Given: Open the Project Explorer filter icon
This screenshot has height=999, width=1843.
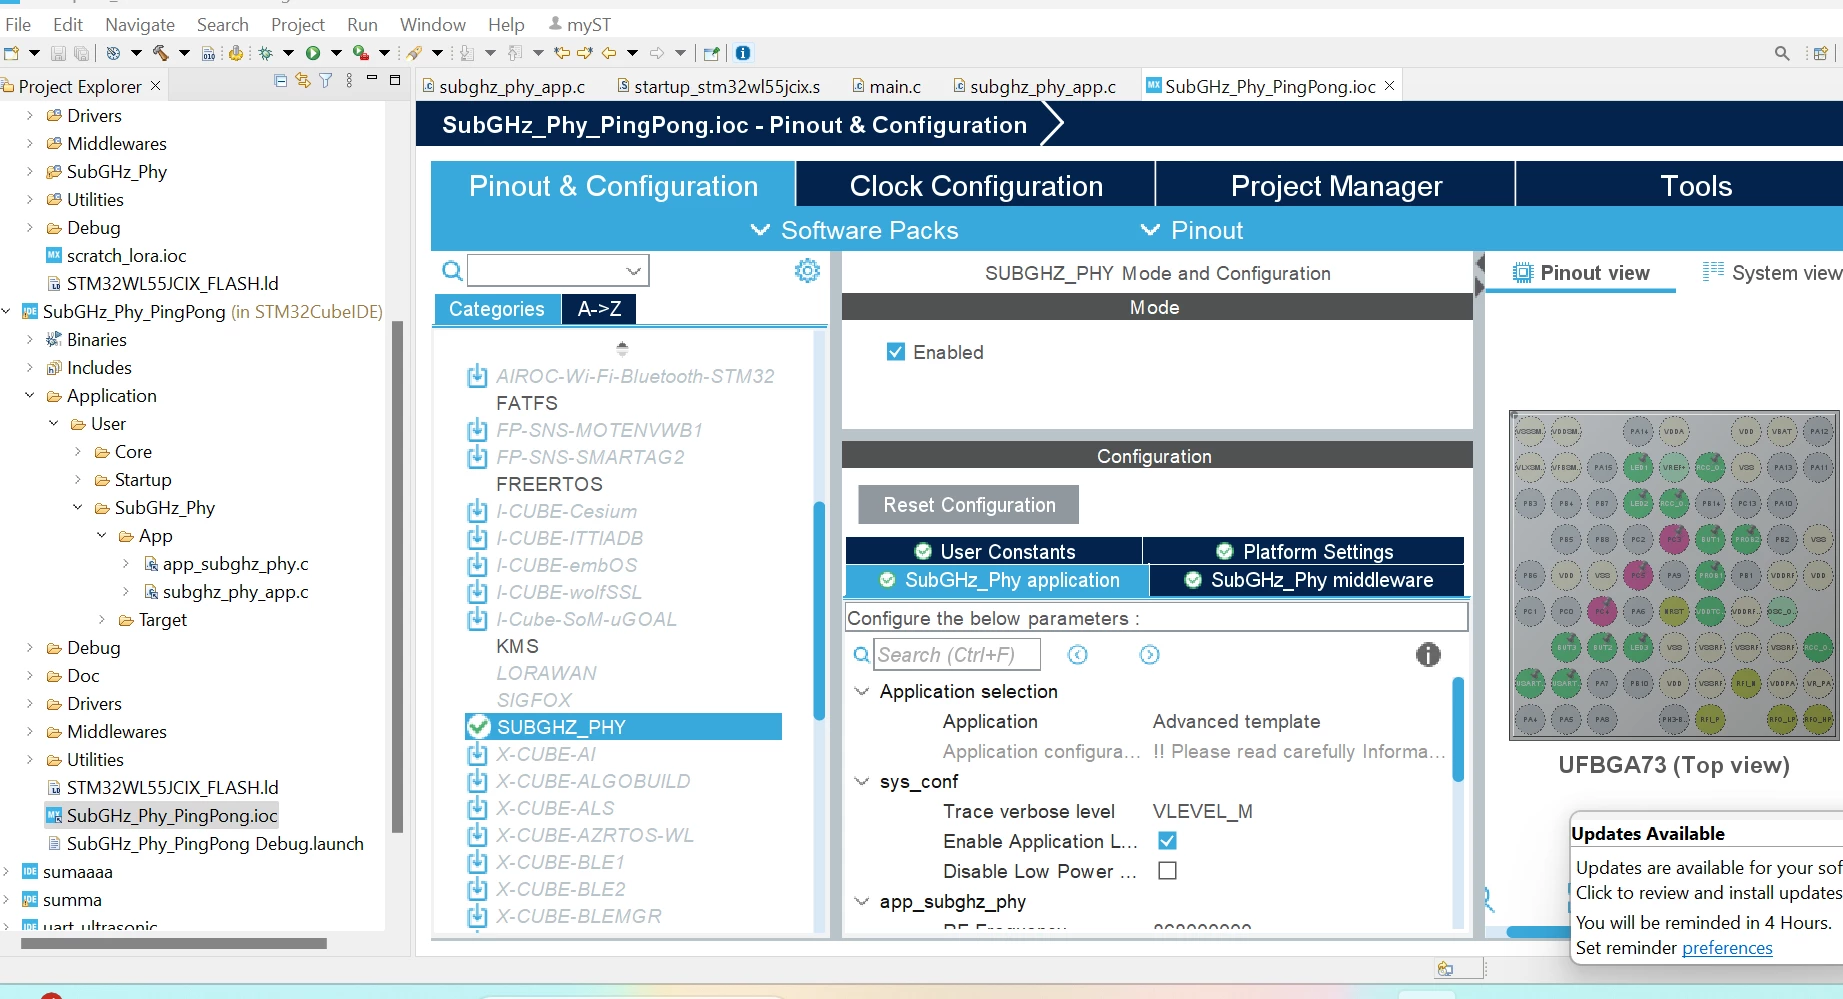Looking at the screenshot, I should pos(326,81).
